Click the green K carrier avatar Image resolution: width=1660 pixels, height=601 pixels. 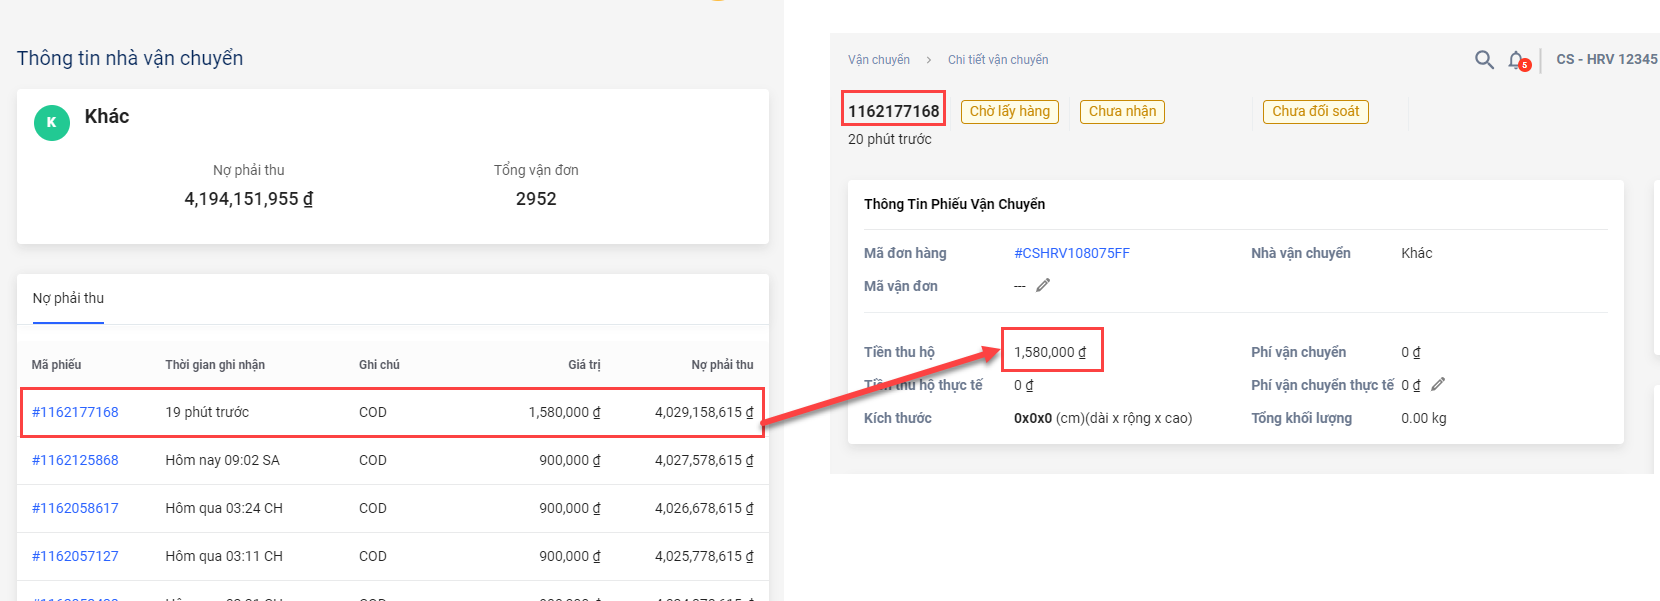[52, 122]
